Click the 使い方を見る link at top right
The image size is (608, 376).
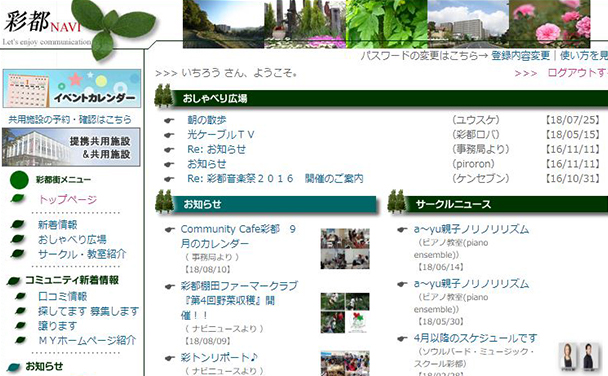[584, 56]
